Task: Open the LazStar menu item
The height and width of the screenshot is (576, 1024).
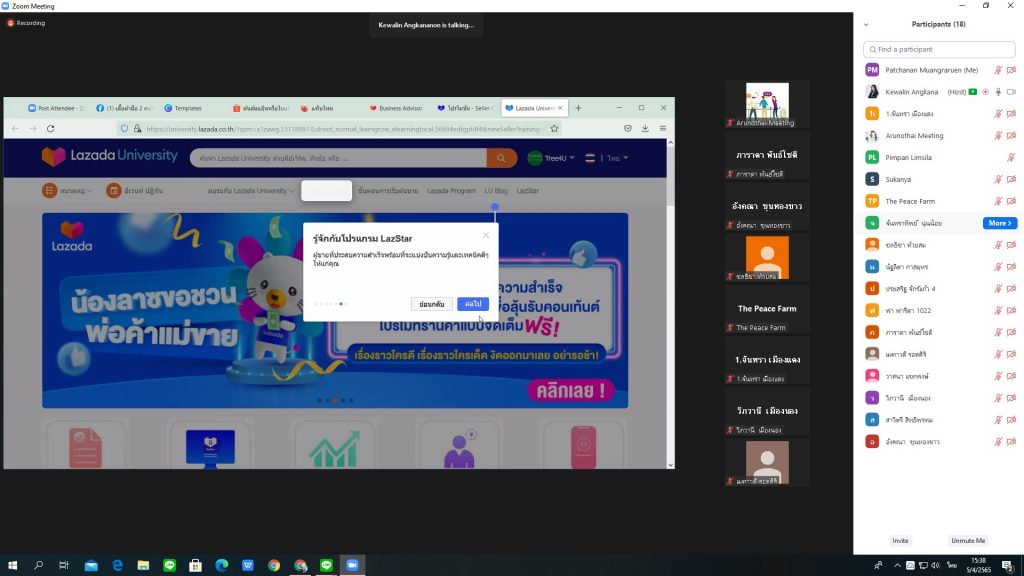Action: (528, 191)
